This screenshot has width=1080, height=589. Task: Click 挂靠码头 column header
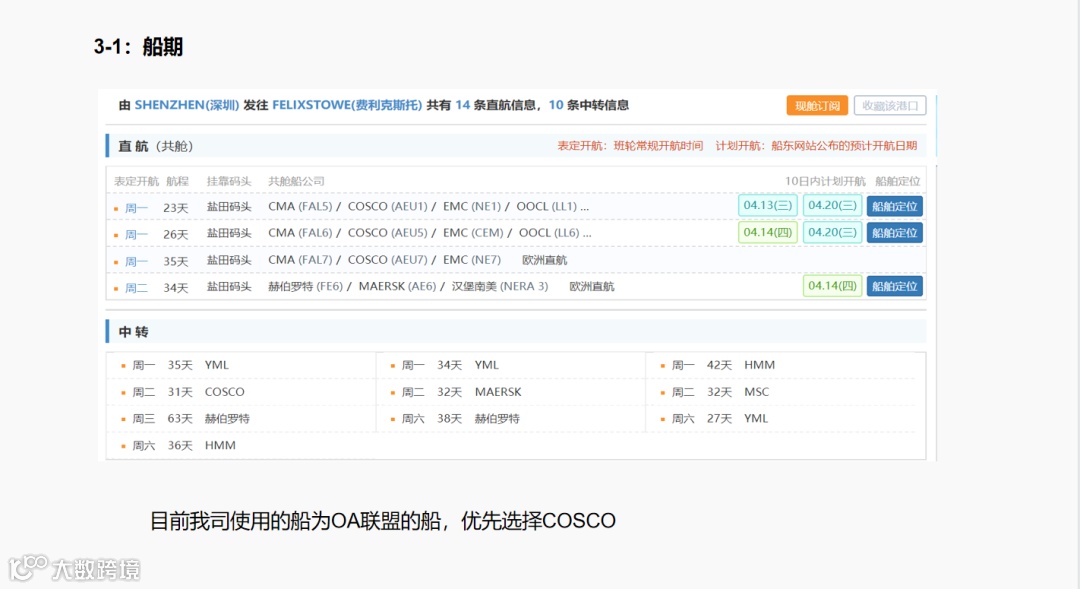229,181
